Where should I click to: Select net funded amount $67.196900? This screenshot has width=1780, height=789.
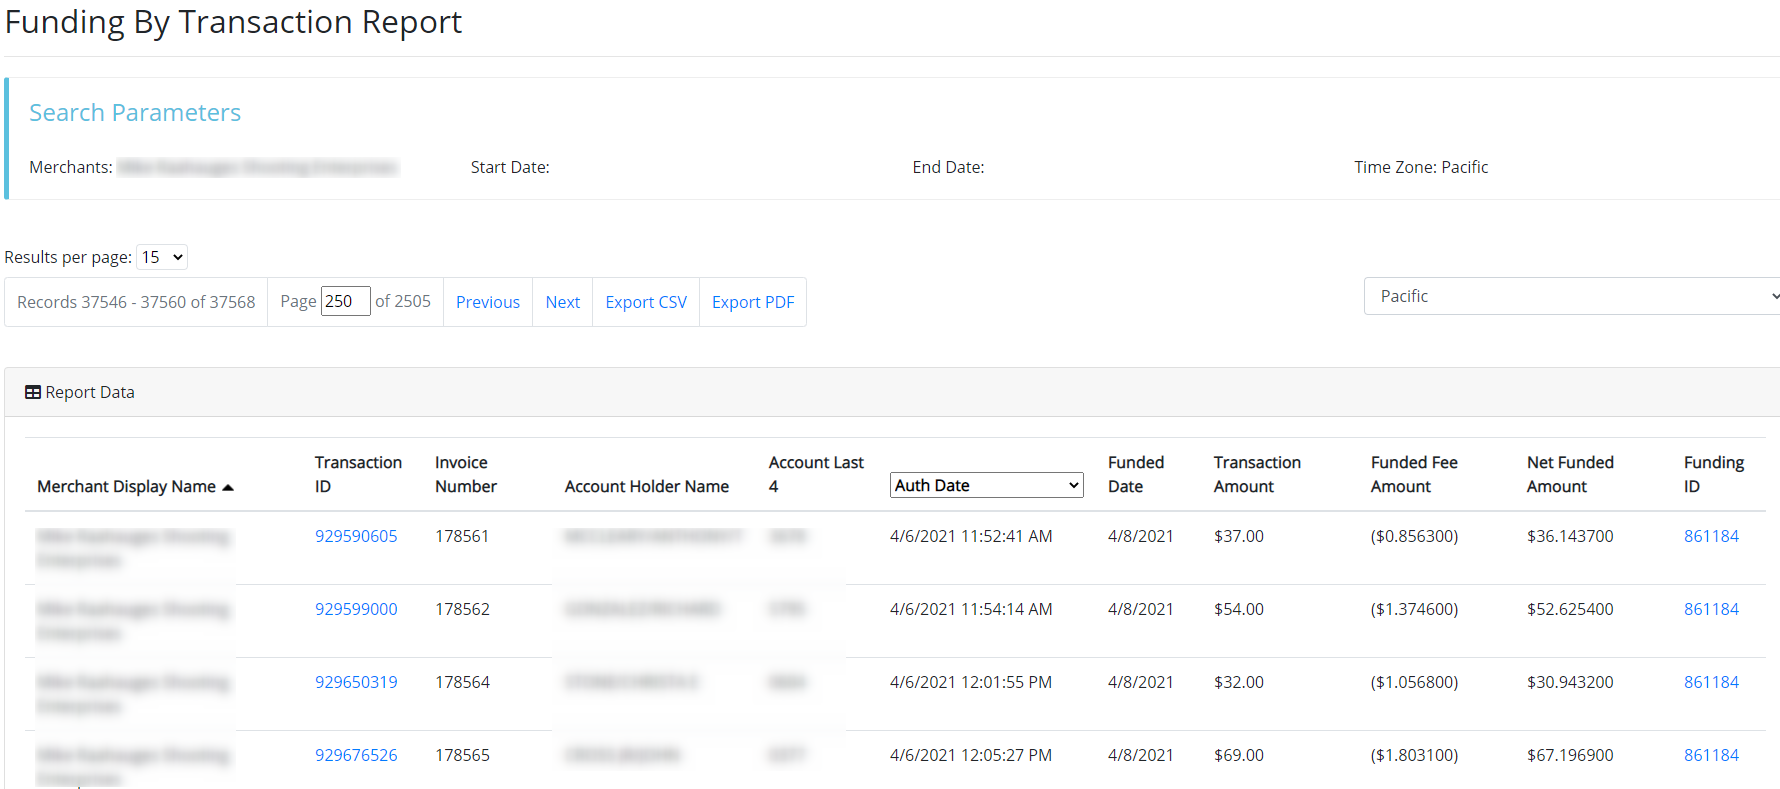tap(1570, 755)
